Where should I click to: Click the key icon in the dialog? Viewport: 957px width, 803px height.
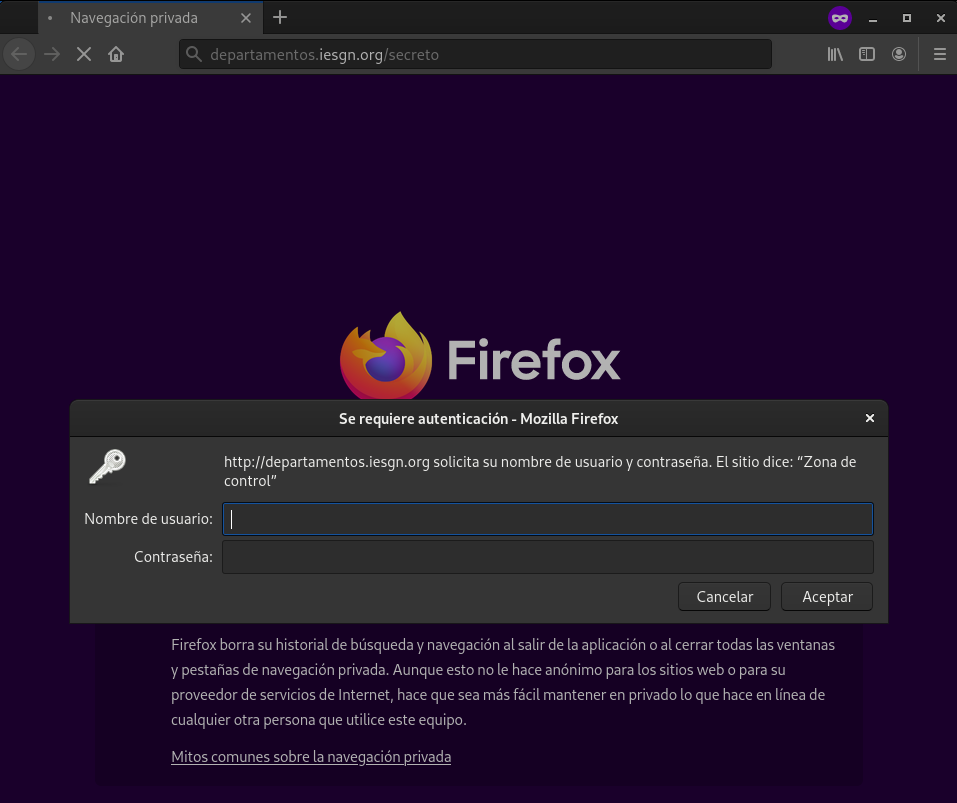[107, 466]
